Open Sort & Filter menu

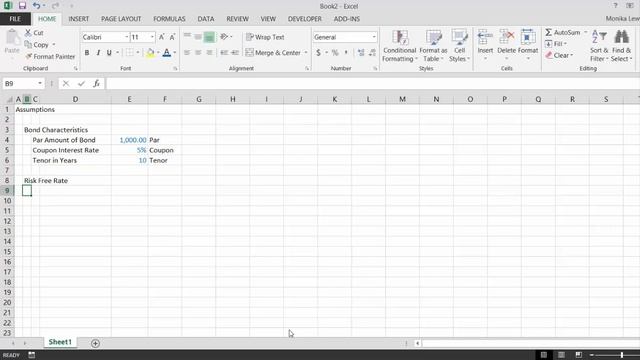599,46
